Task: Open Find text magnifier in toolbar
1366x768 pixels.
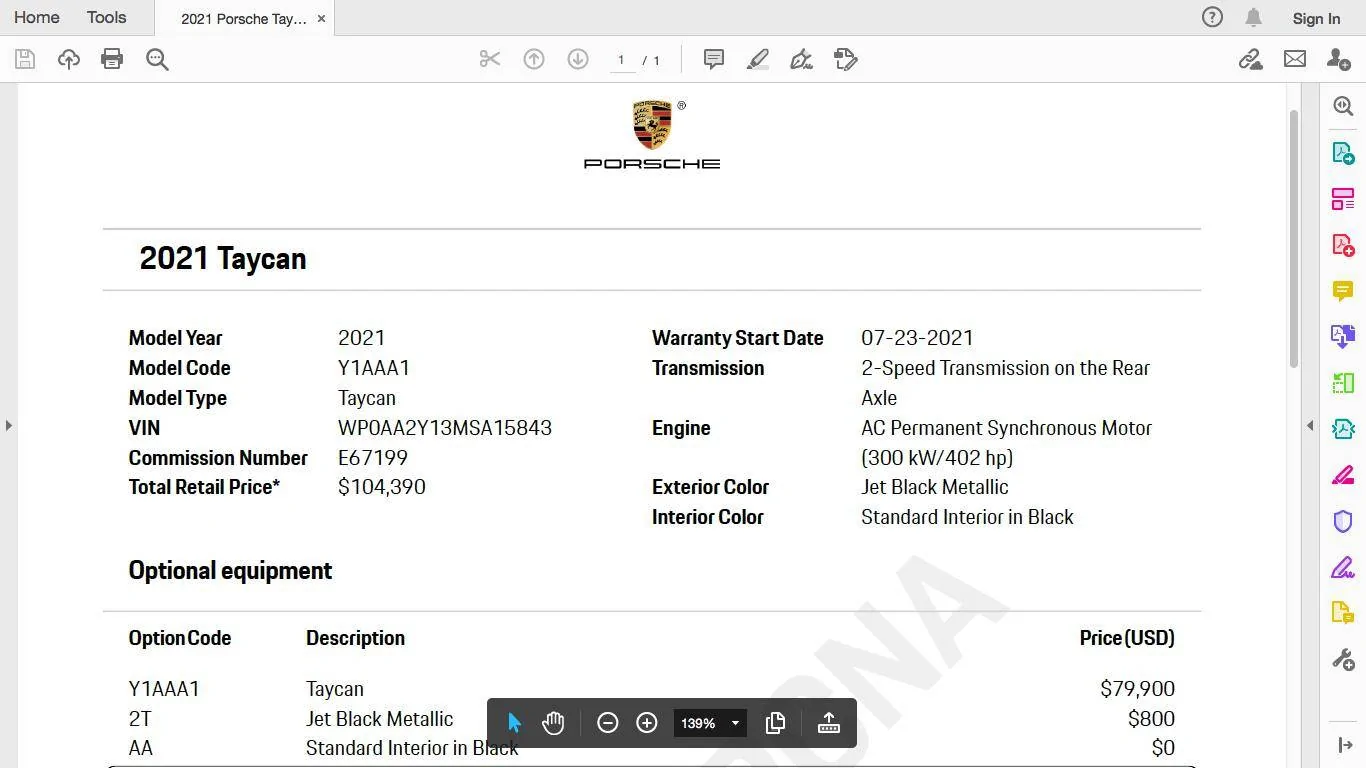Action: (x=157, y=59)
